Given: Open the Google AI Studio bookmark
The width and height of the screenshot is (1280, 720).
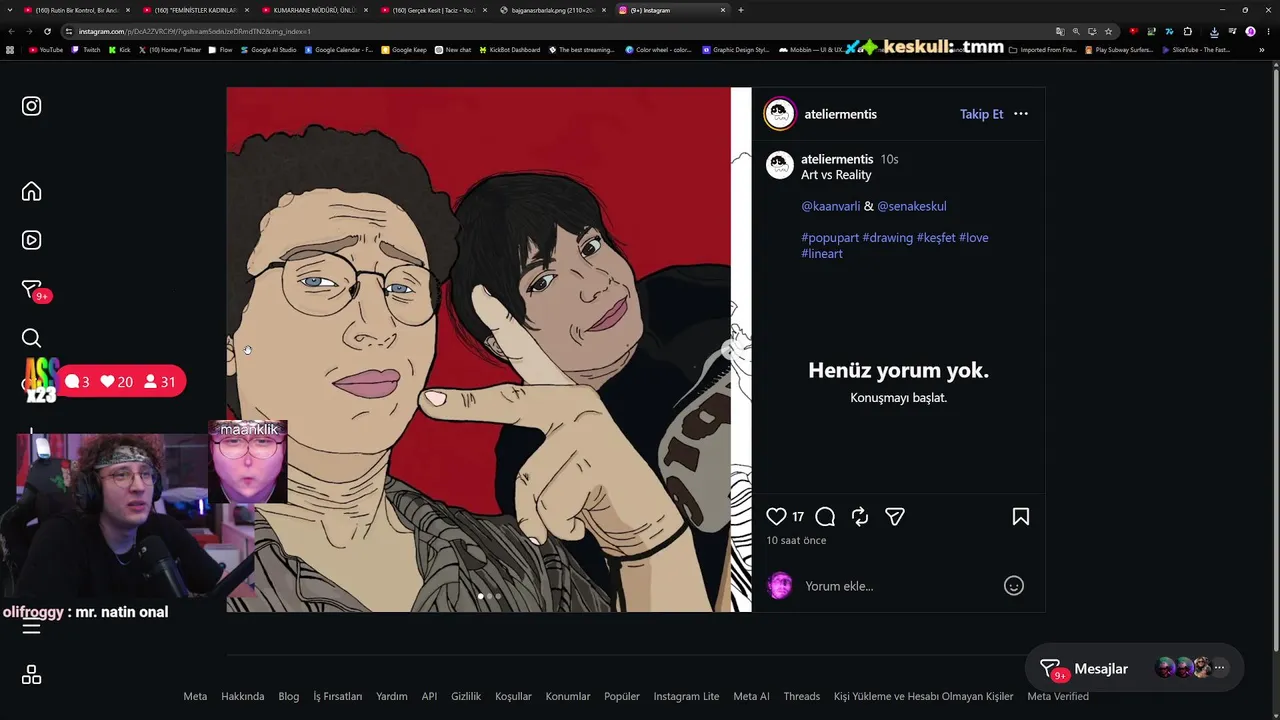Looking at the screenshot, I should (268, 49).
